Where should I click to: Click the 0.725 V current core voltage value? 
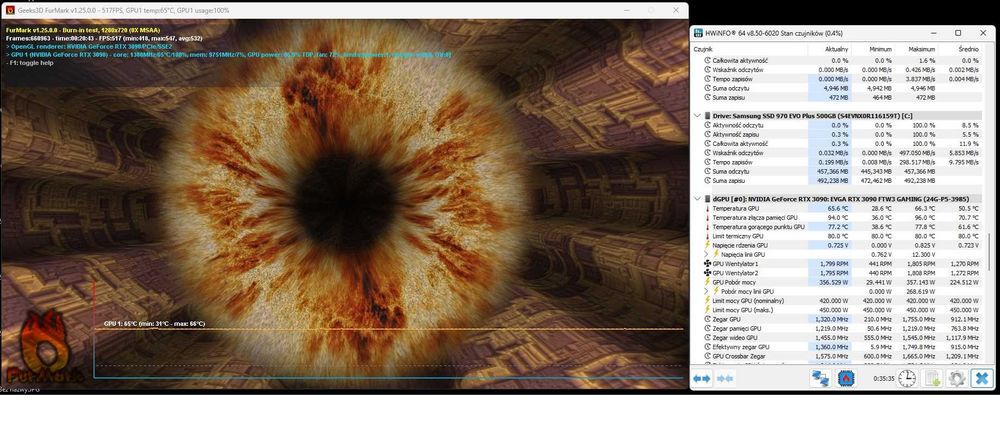pyautogui.click(x=839, y=245)
